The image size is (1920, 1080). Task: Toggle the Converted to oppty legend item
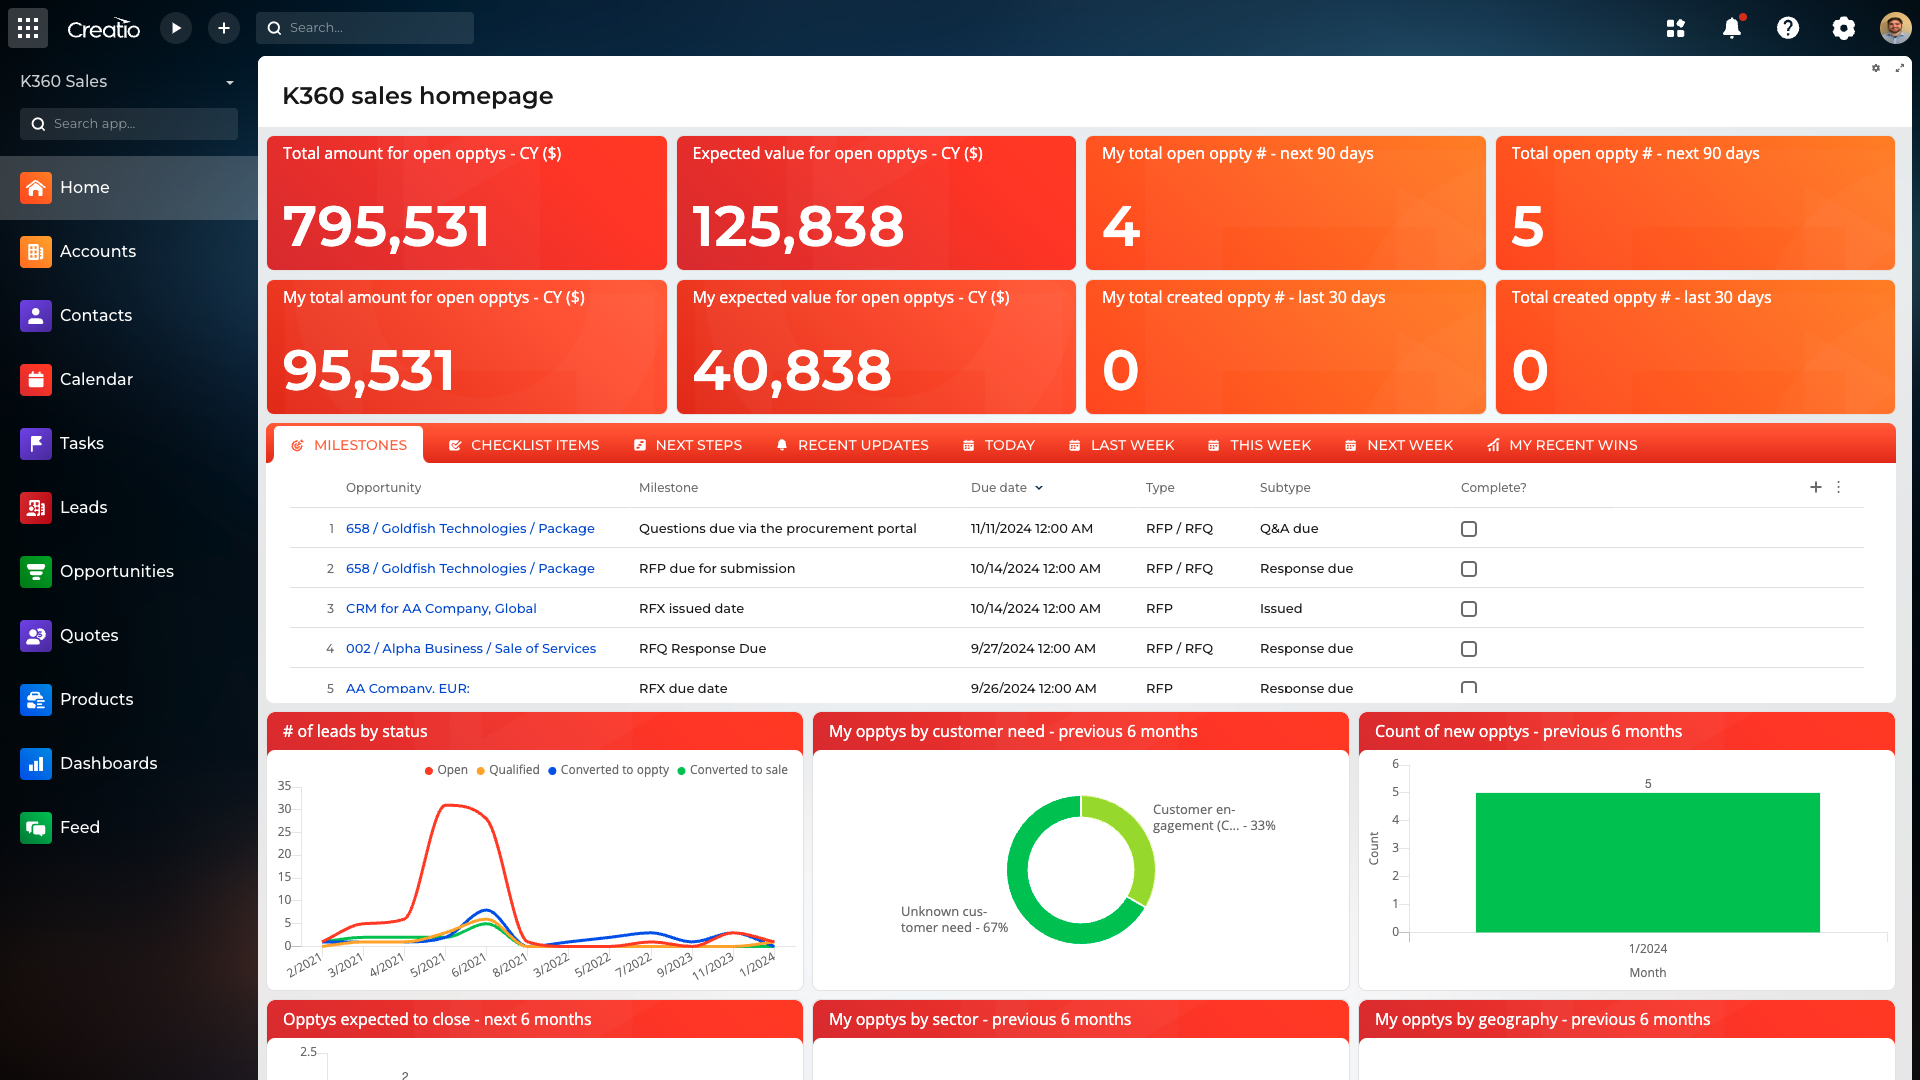click(609, 770)
